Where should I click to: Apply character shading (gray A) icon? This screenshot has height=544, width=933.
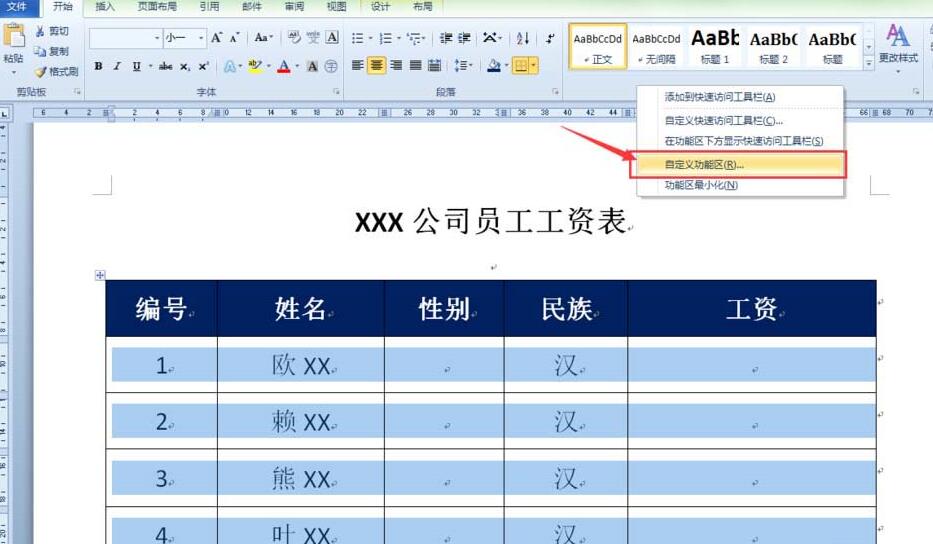(x=312, y=66)
